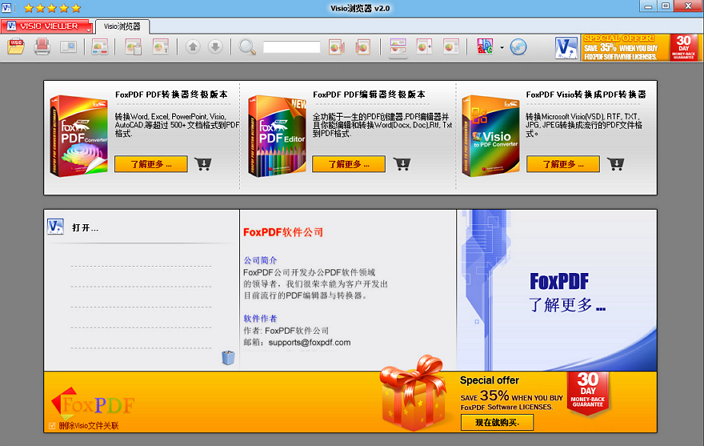Image resolution: width=704 pixels, height=446 pixels.
Task: Click the FoxPDF PDF Editor box image
Action: (x=277, y=136)
